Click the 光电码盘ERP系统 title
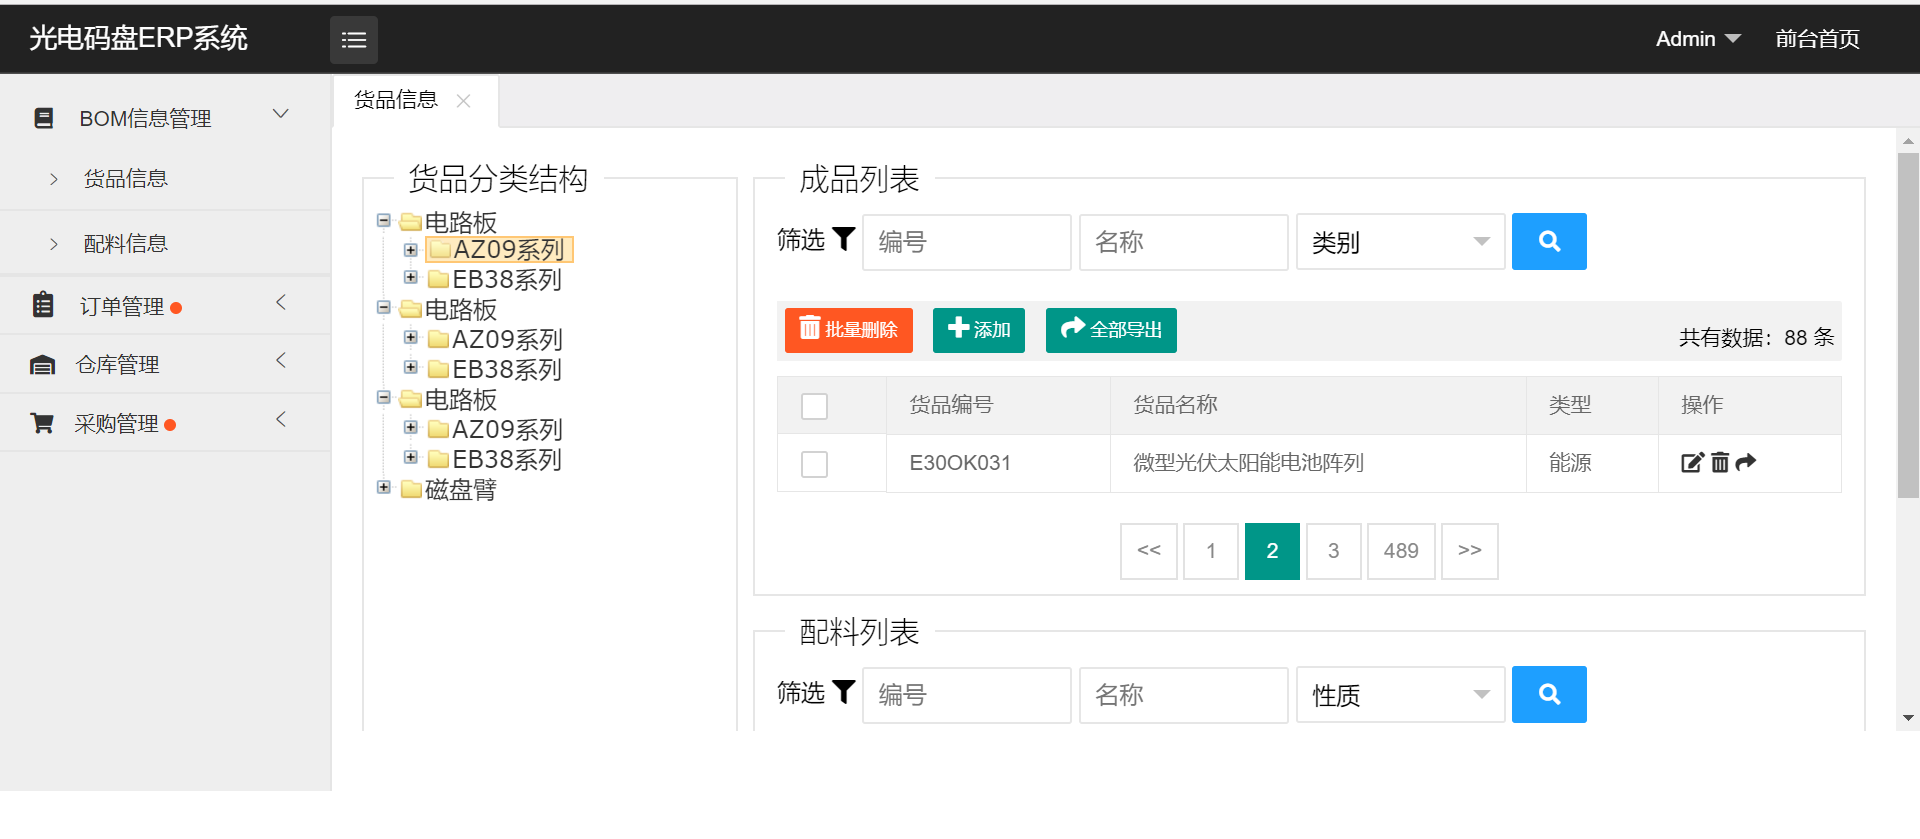 point(139,38)
